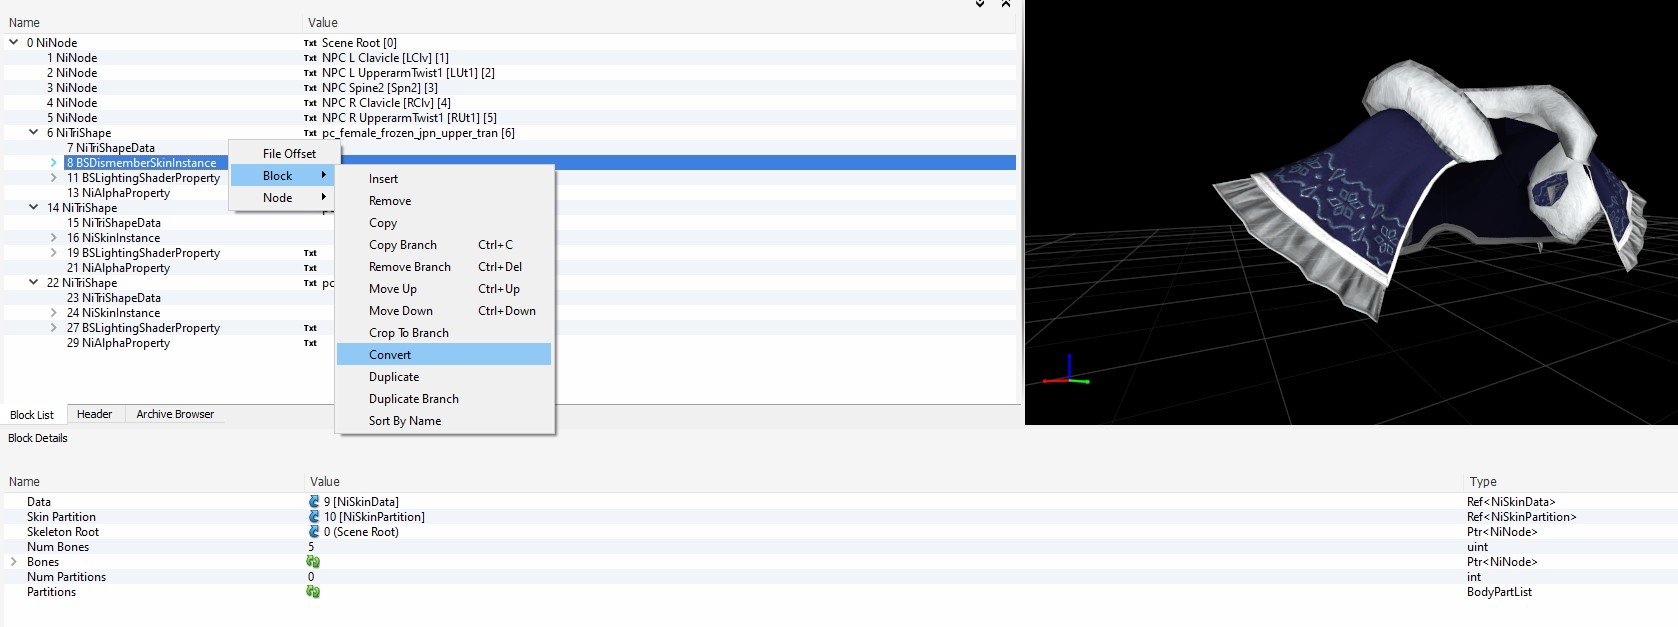Switch to the Header tab
Screen dimensions: 1678x627
click(x=95, y=414)
